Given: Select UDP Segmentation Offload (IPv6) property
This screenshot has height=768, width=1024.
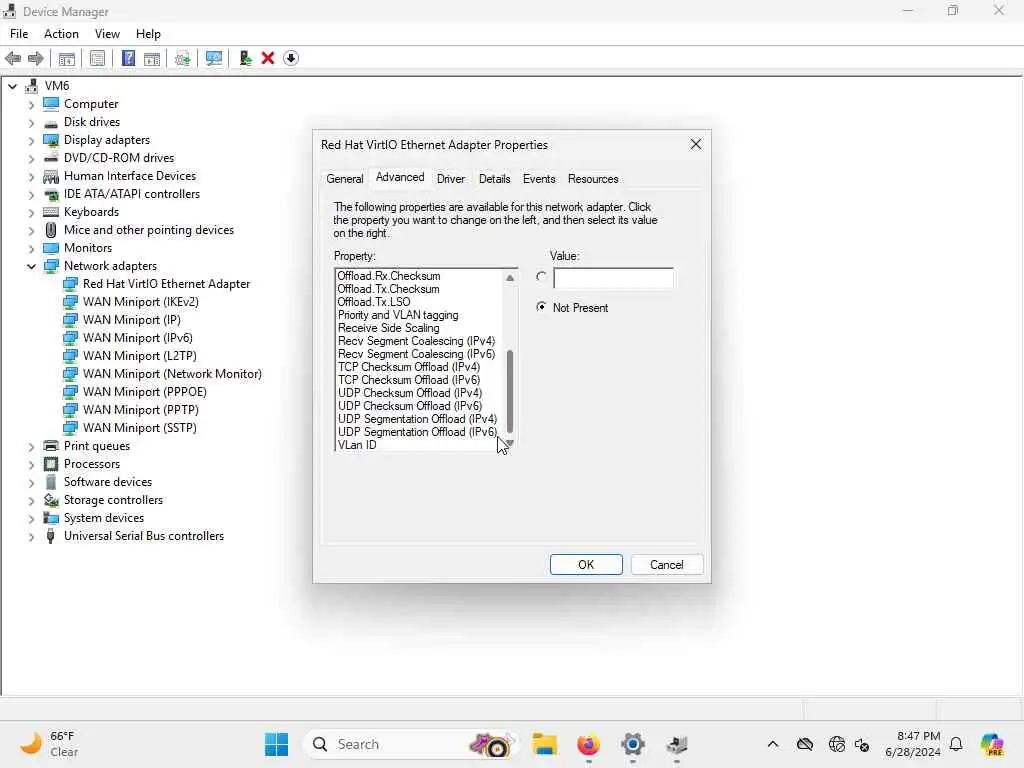Looking at the screenshot, I should tap(417, 432).
